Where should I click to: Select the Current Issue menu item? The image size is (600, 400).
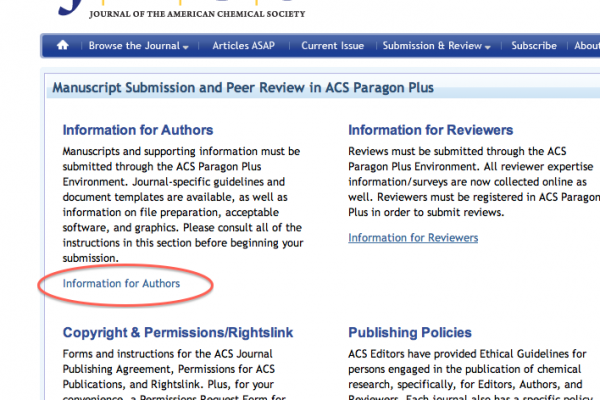(x=333, y=46)
